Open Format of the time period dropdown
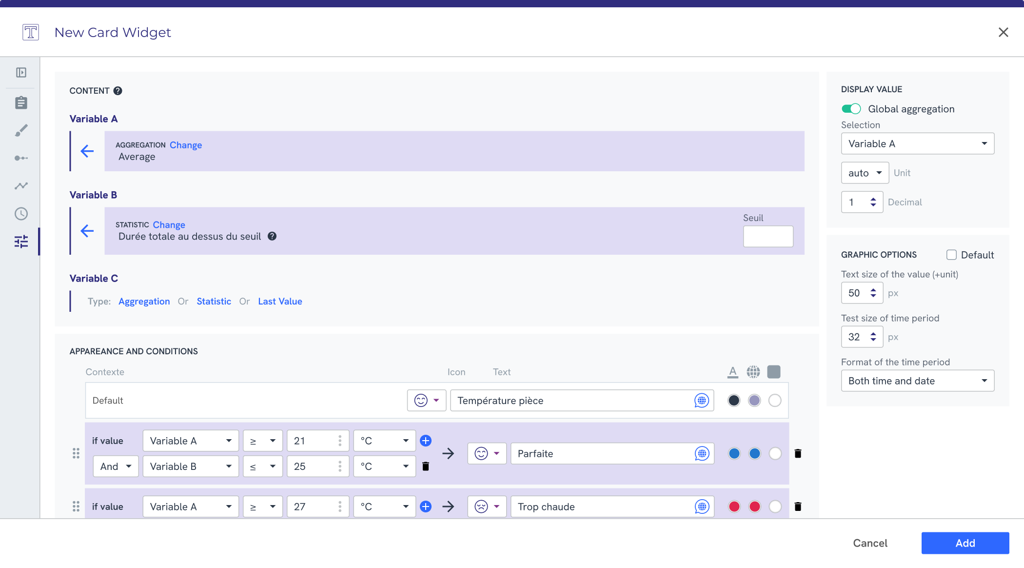 pos(917,381)
